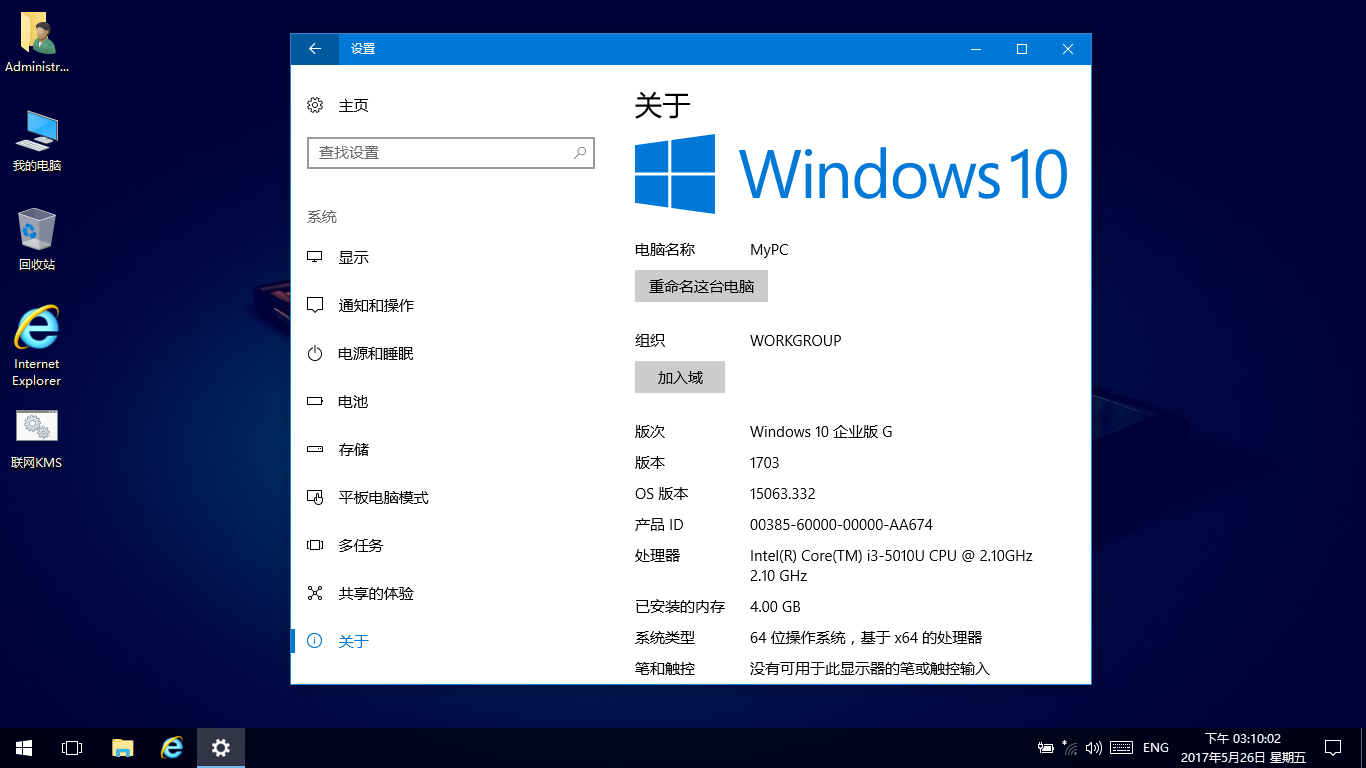The height and width of the screenshot is (768, 1366).
Task: Open the 存储 settings page
Action: pos(354,449)
